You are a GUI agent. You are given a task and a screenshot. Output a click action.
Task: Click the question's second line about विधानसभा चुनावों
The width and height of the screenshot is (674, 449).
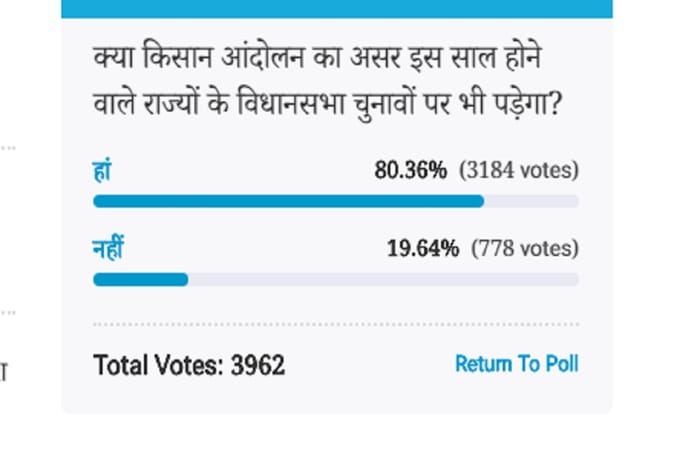coord(328,104)
